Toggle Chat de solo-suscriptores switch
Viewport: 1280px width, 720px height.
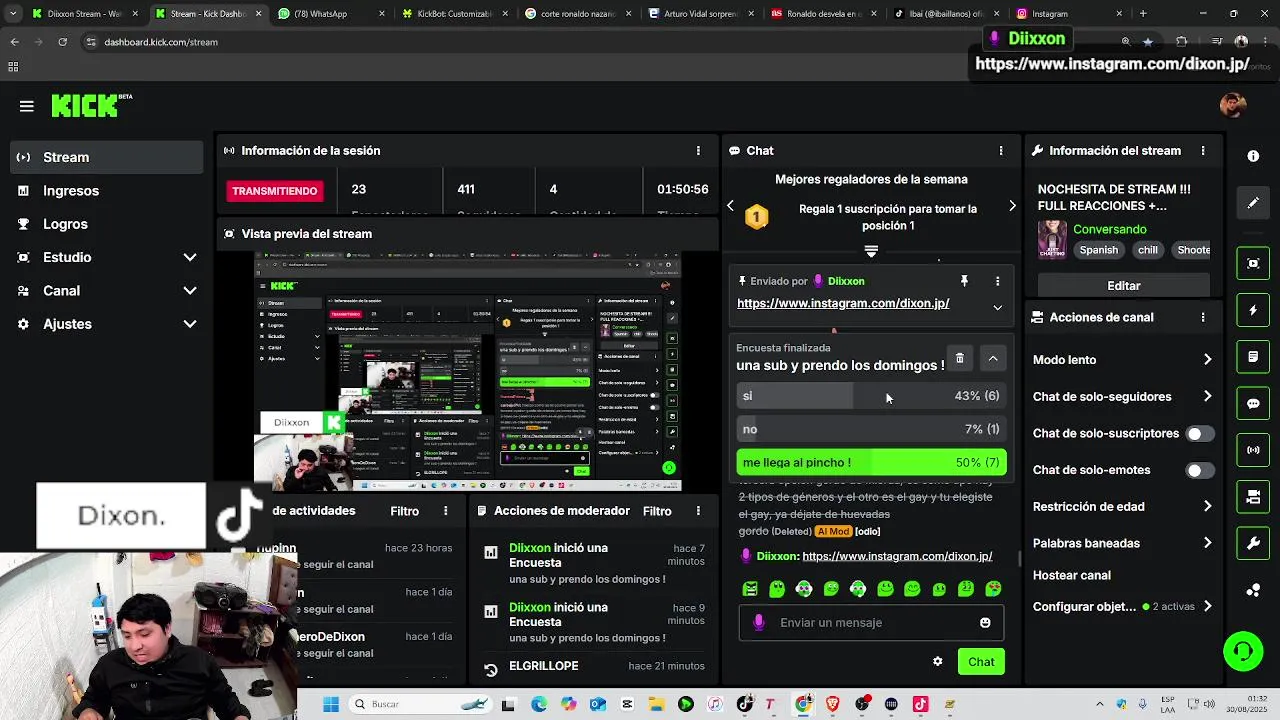(1199, 434)
